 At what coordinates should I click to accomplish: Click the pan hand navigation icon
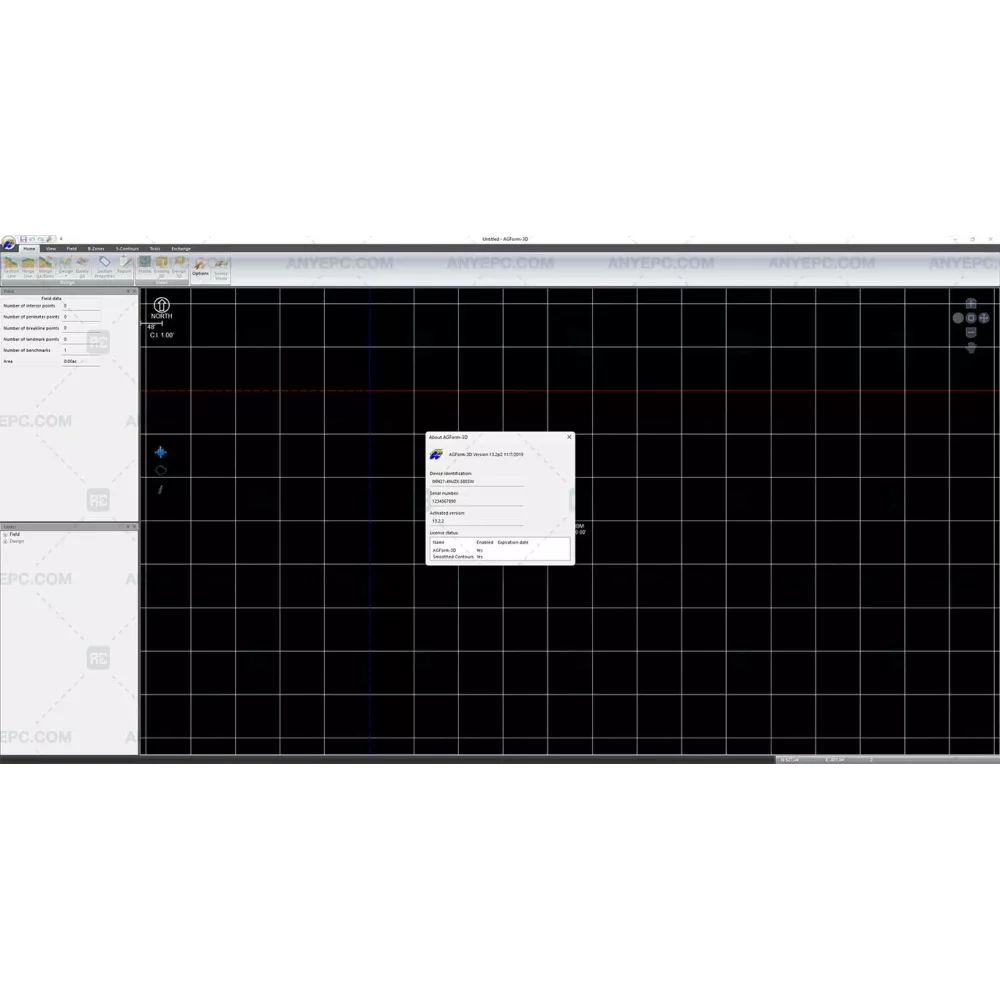(x=970, y=348)
